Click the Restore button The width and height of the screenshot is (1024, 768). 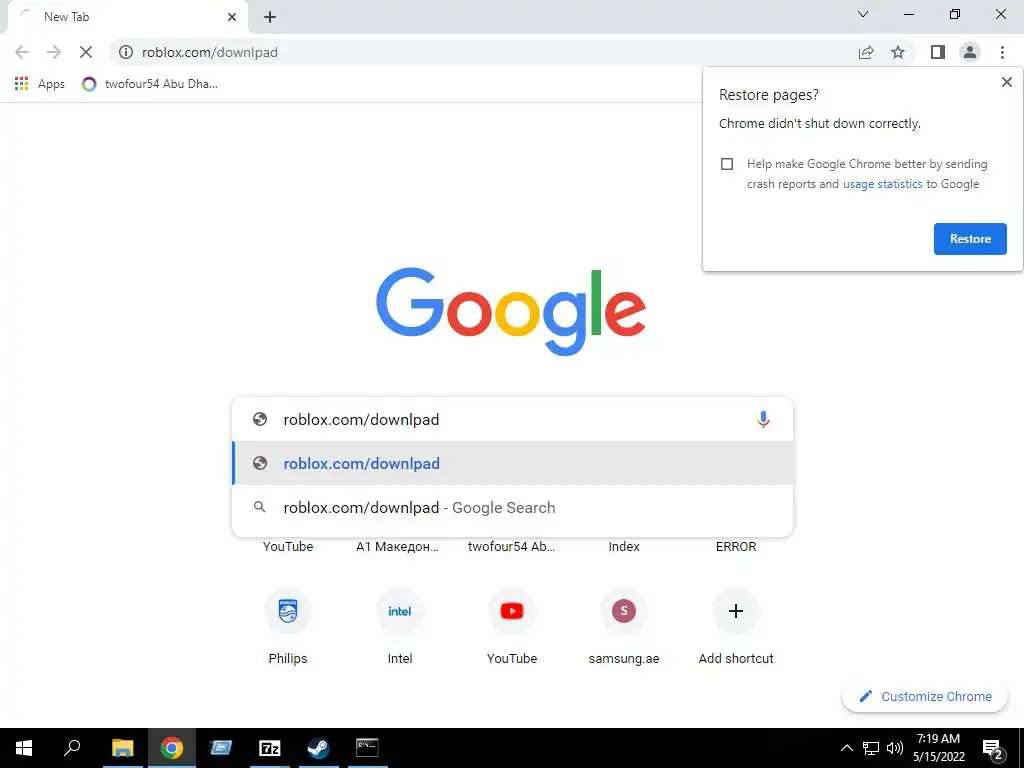970,239
